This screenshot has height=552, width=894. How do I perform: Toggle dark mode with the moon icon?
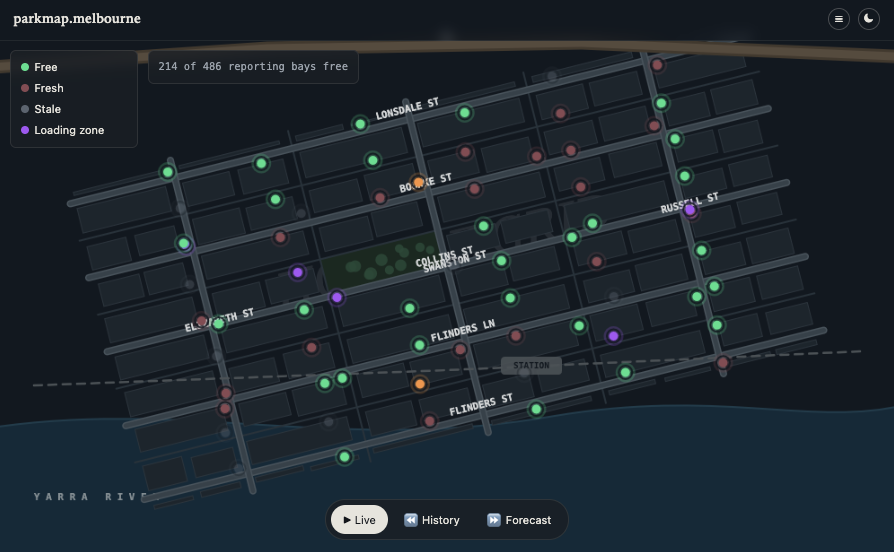point(869,19)
